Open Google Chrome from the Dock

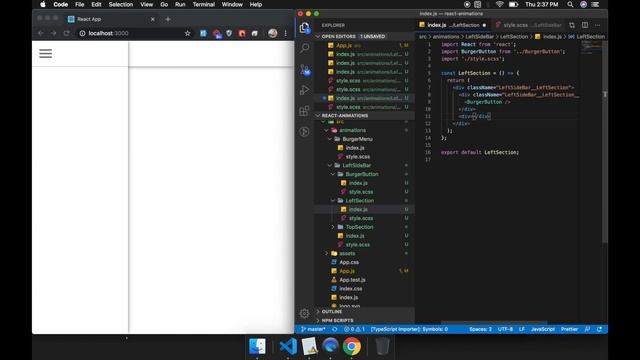(352, 347)
